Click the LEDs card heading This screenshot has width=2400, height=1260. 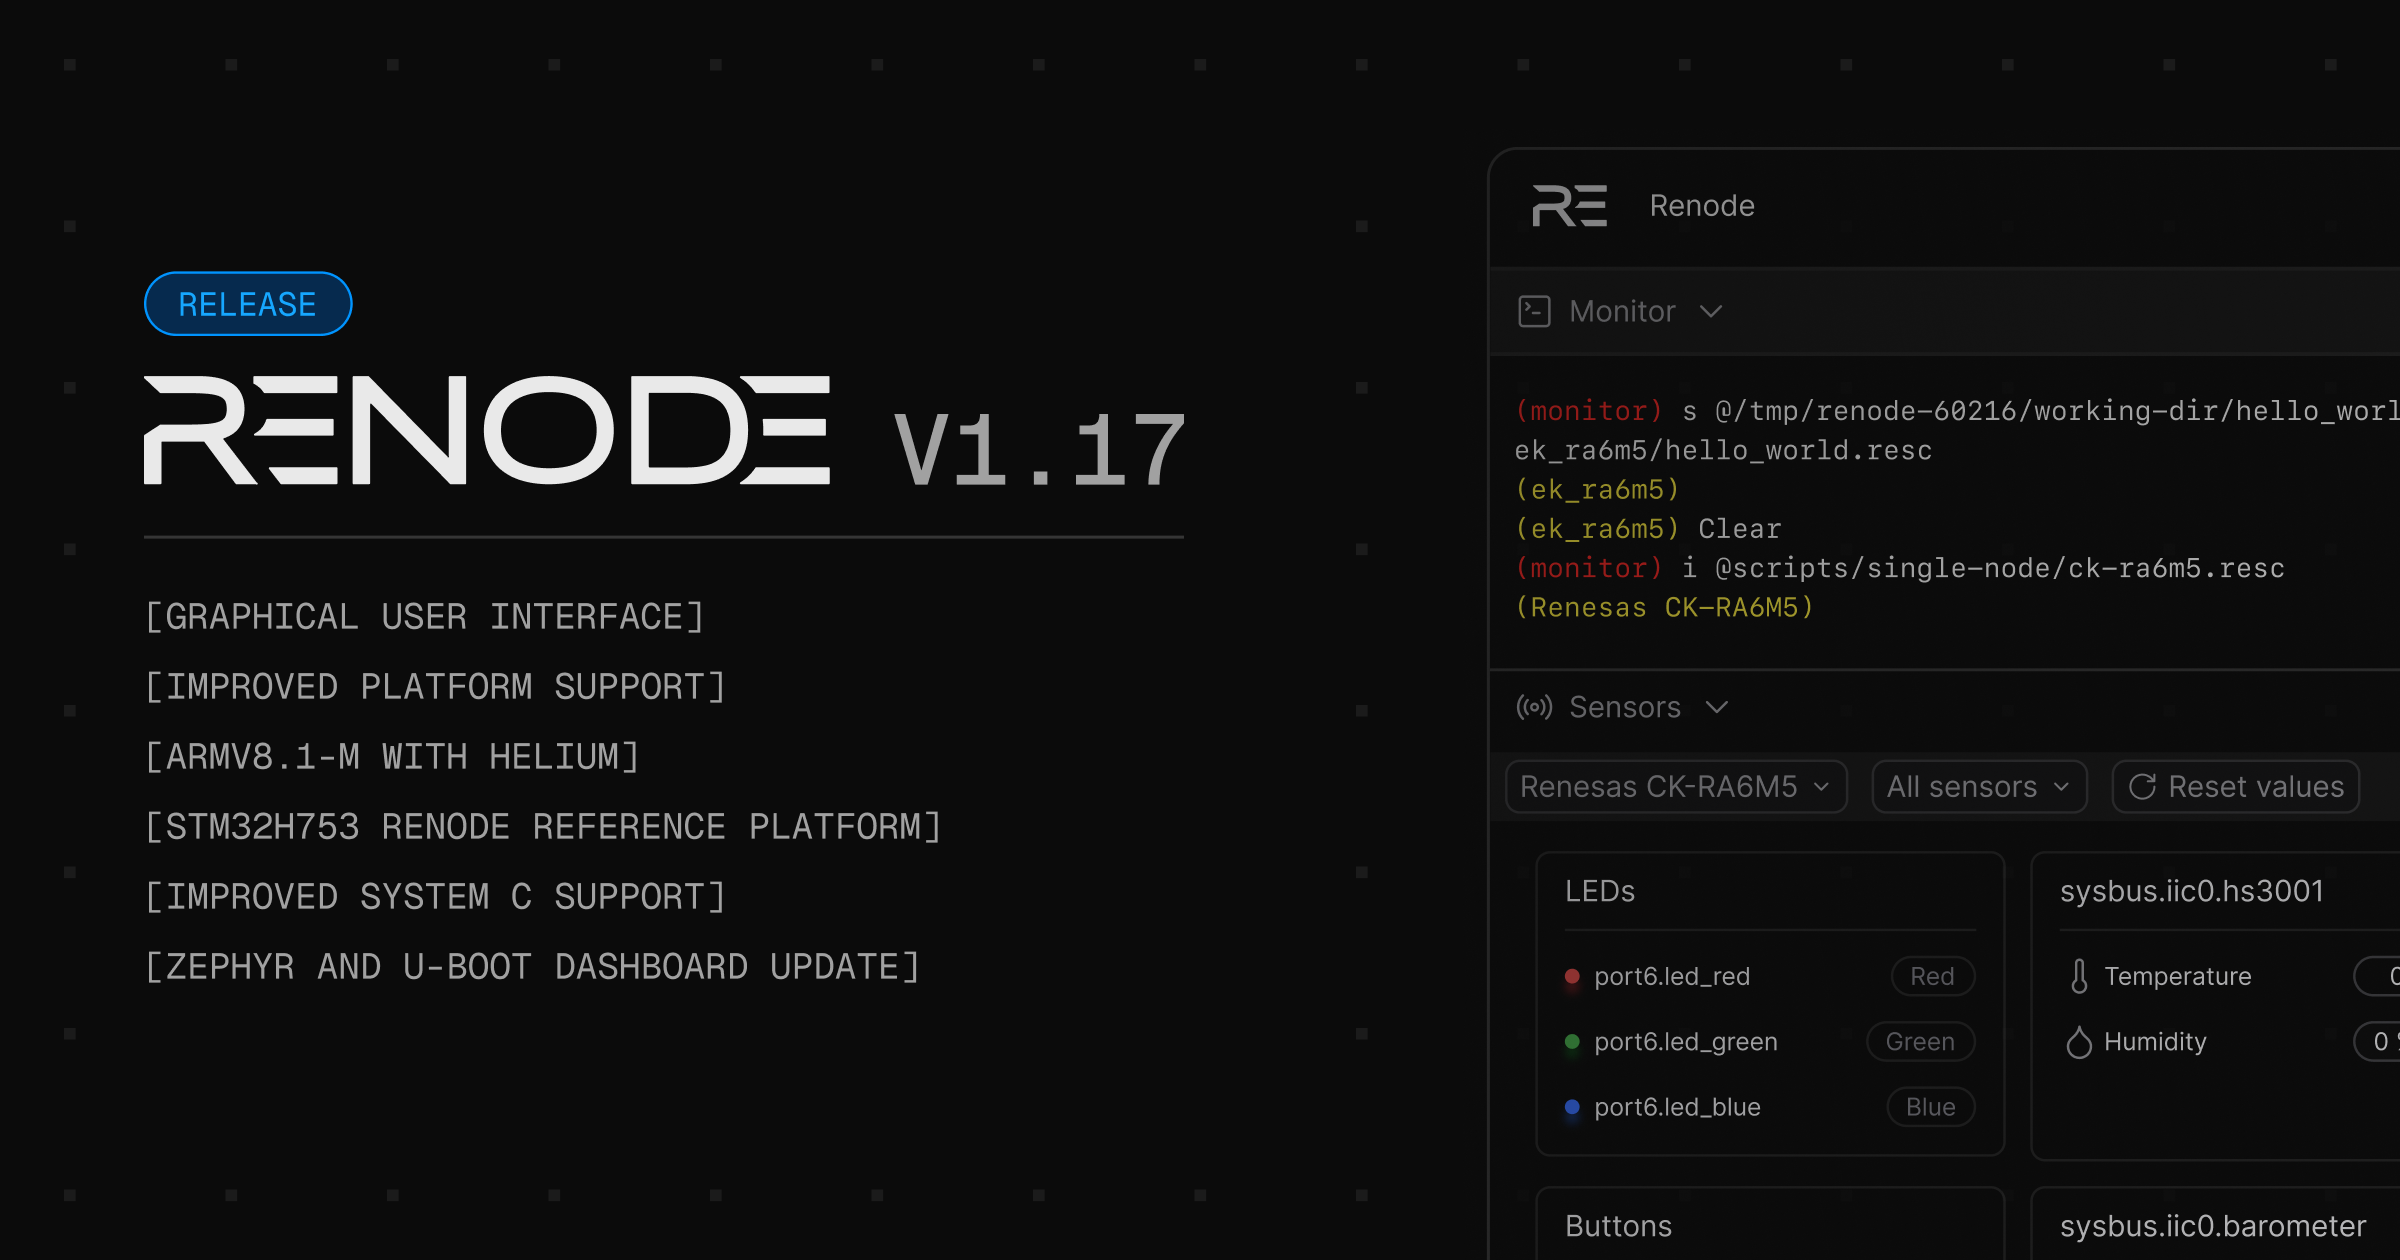coord(1600,891)
